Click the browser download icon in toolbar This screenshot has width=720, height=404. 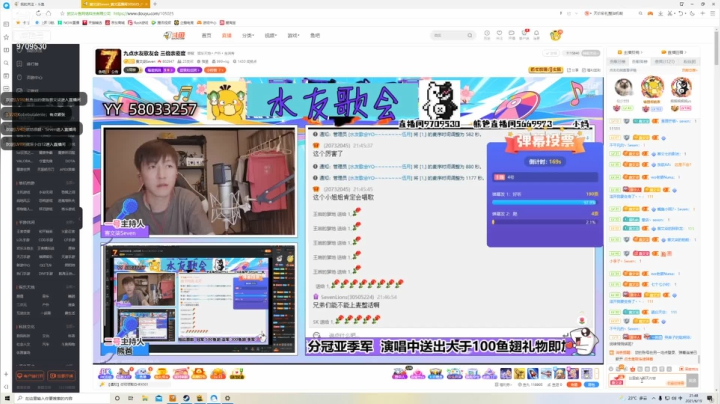pyautogui.click(x=660, y=13)
